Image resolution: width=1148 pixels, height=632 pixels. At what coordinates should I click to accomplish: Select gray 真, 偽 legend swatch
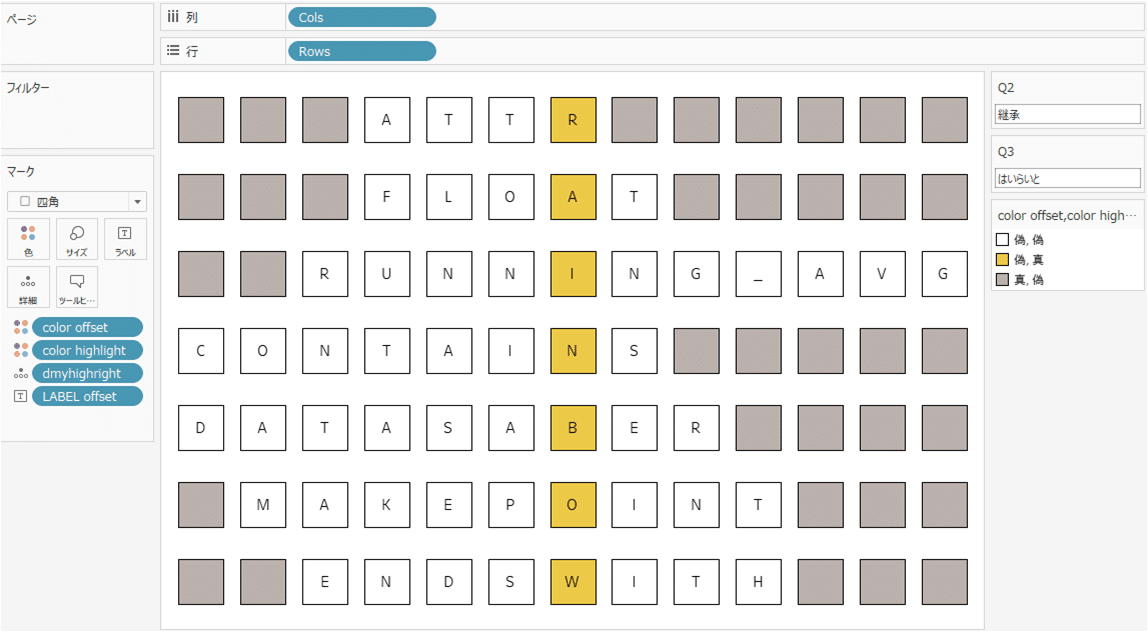coord(1002,279)
